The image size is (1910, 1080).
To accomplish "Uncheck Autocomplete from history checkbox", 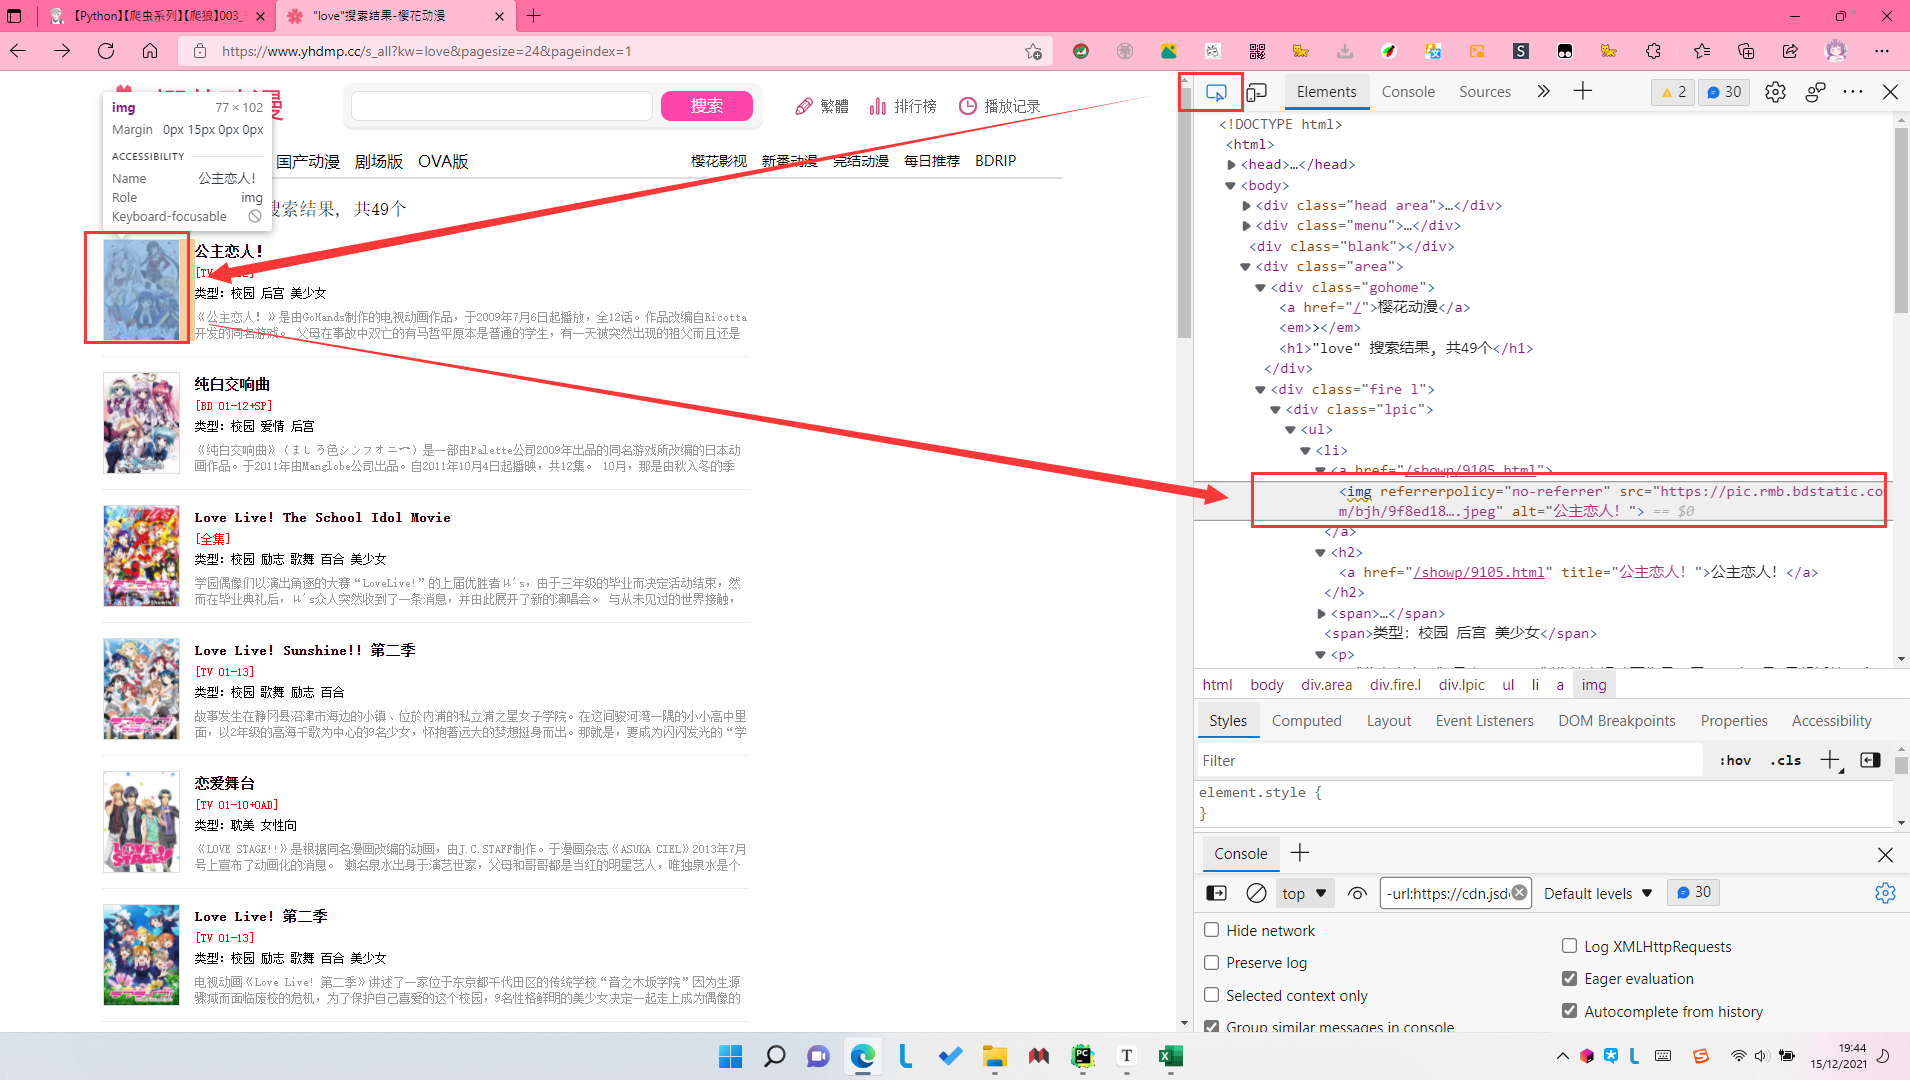I will 1569,1011.
